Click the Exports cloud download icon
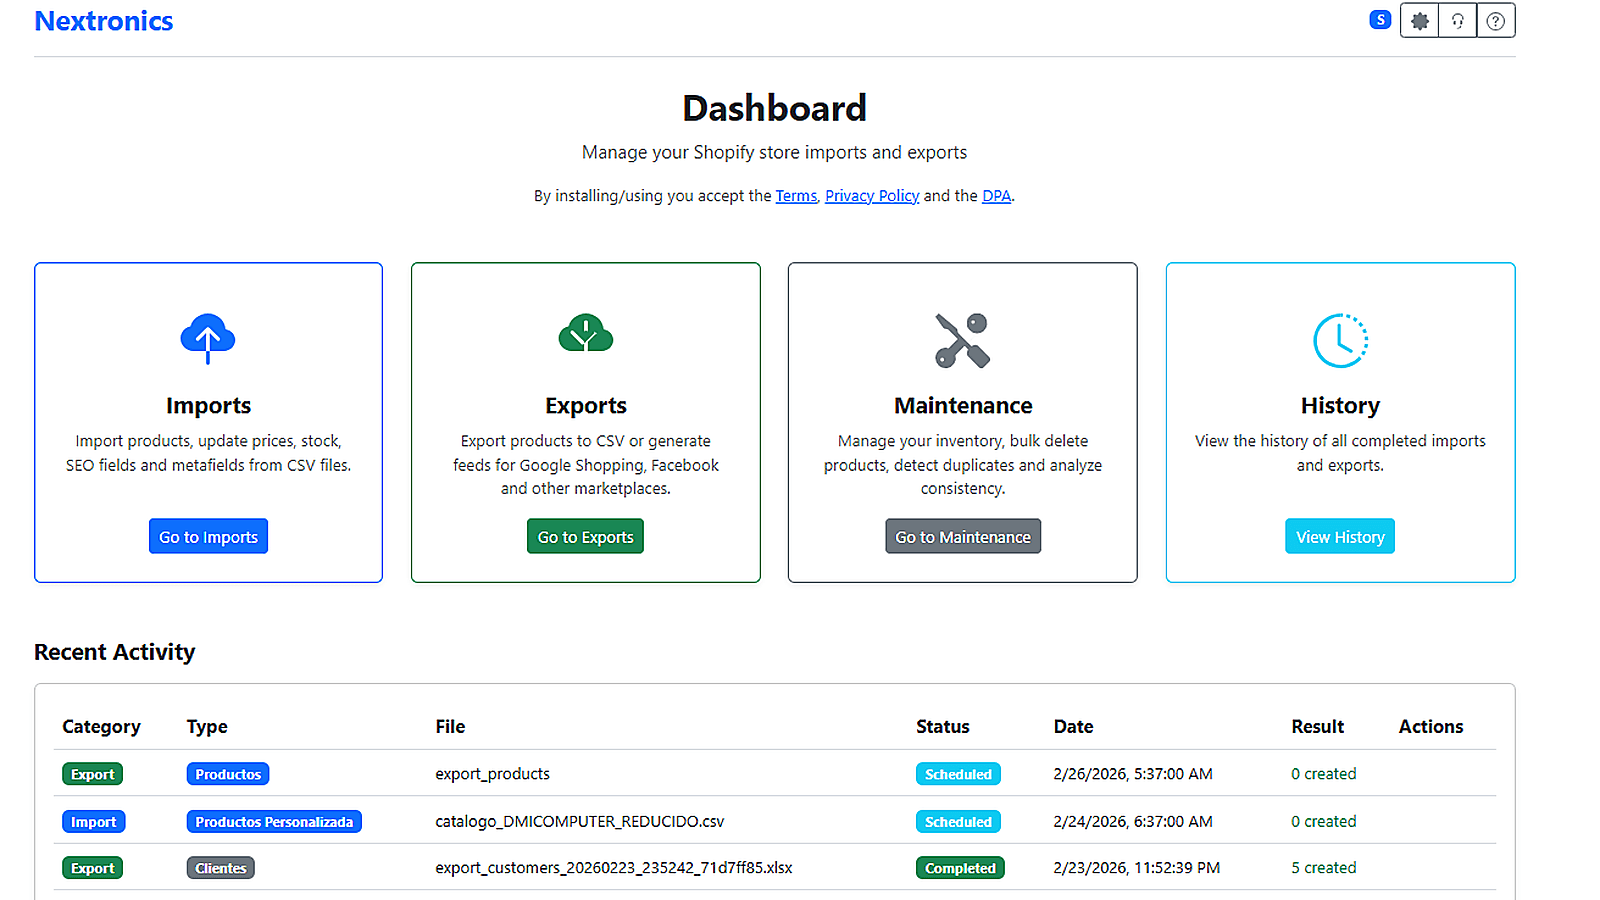 point(586,334)
